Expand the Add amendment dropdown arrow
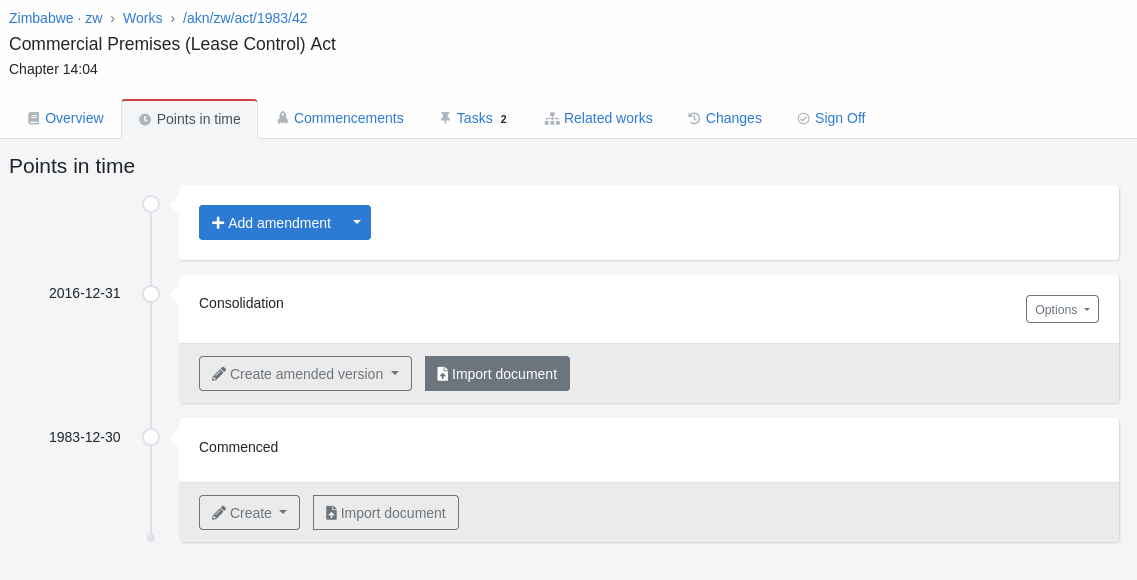This screenshot has height=580, width=1137. tap(357, 222)
